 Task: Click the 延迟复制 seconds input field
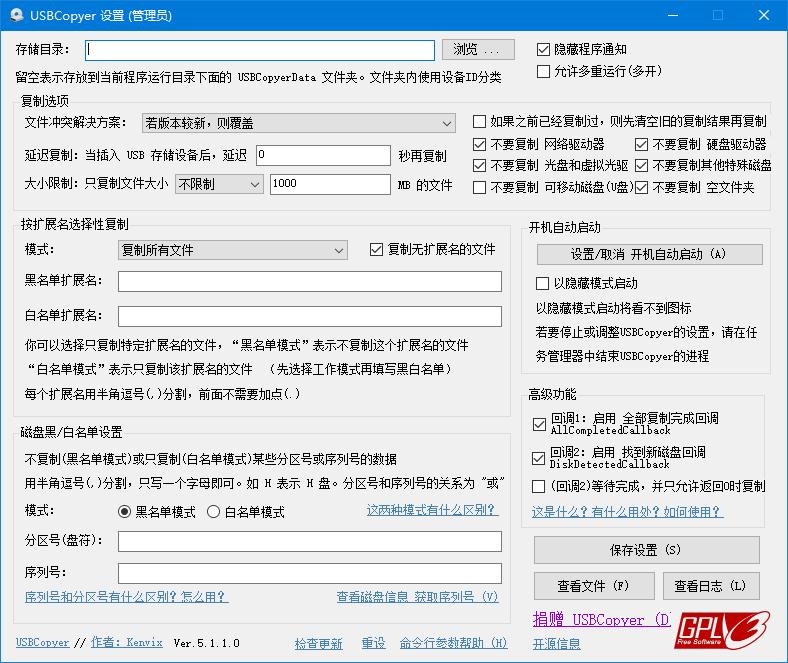point(323,155)
